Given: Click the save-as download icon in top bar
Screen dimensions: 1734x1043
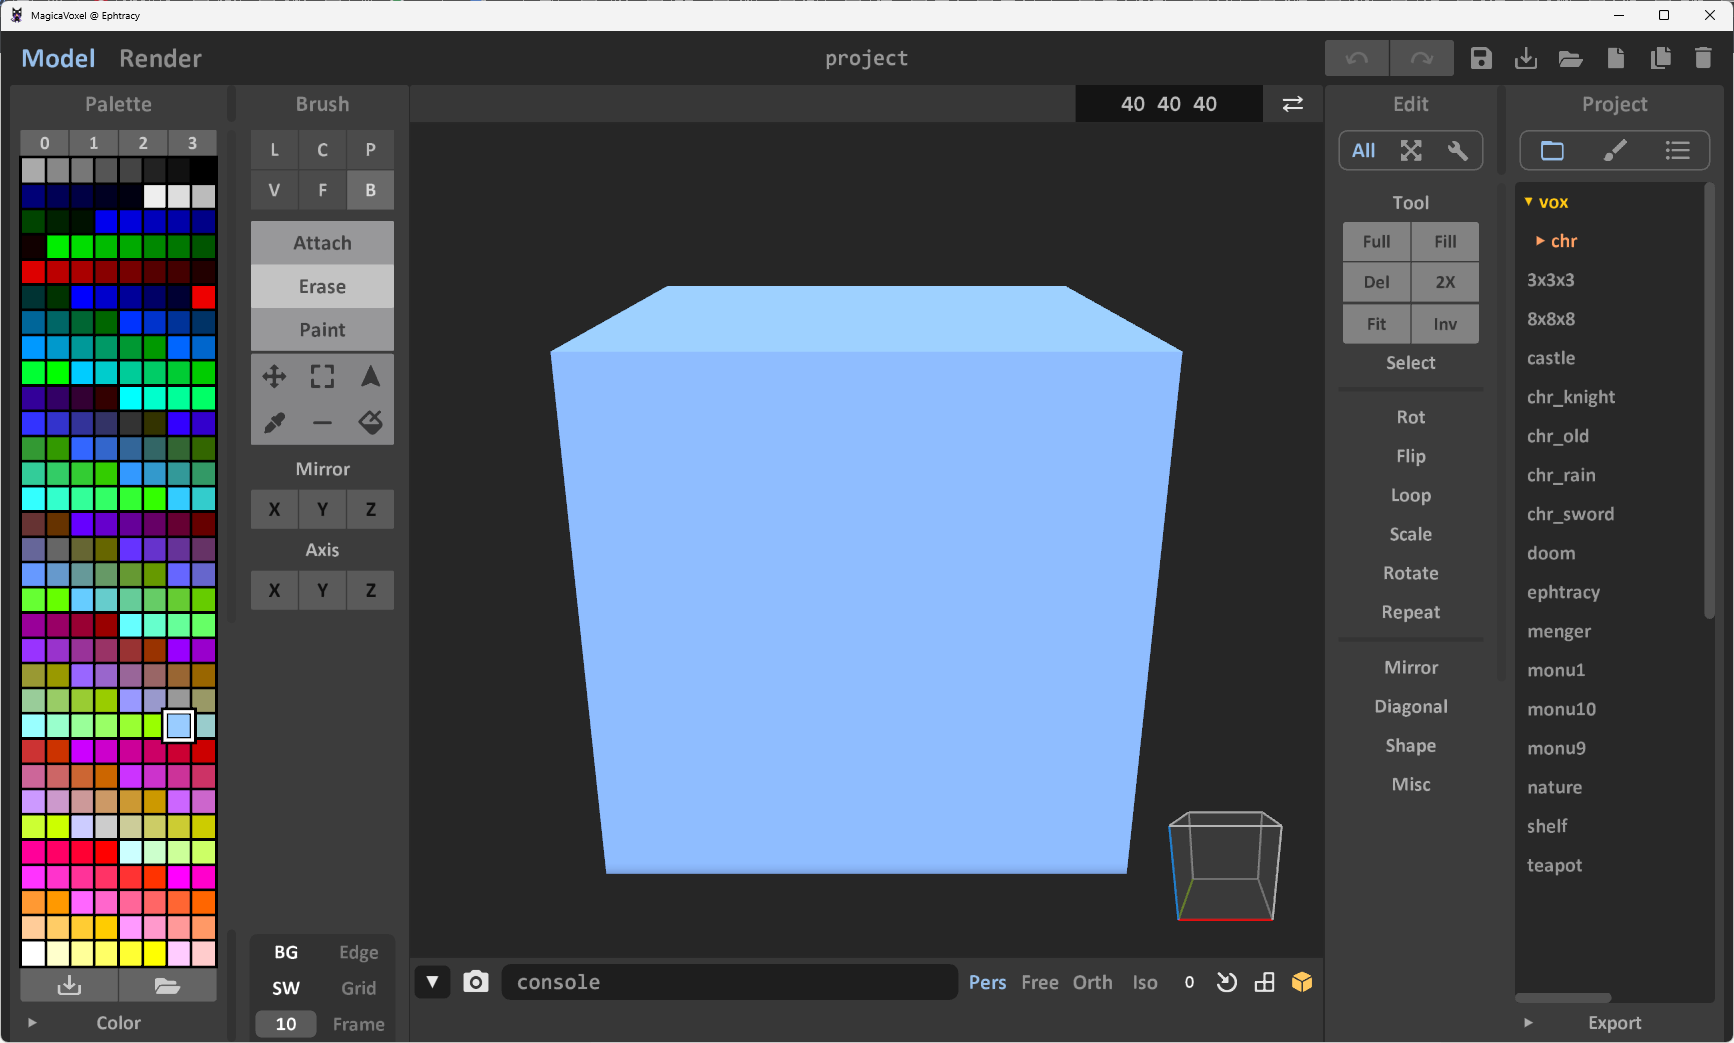Looking at the screenshot, I should pos(1526,59).
